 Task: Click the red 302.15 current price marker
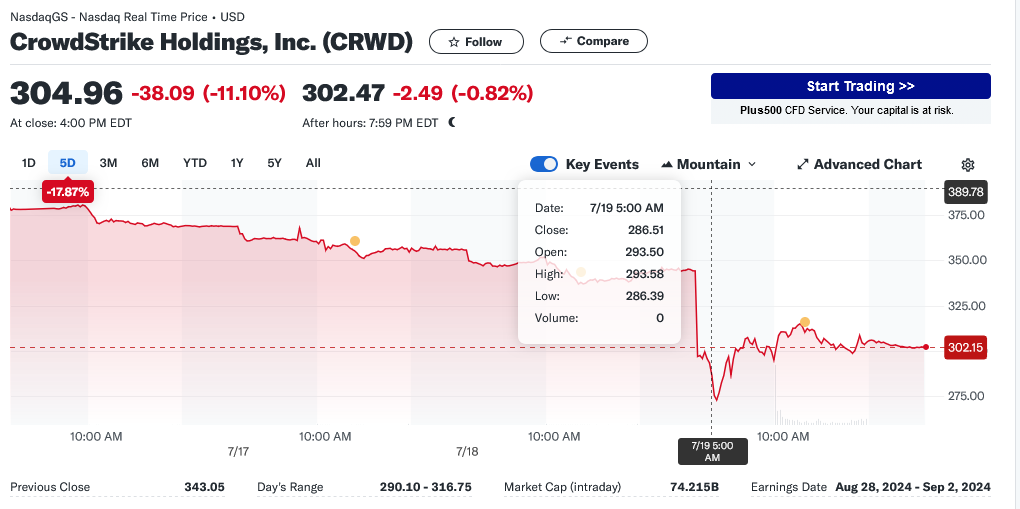pos(966,347)
